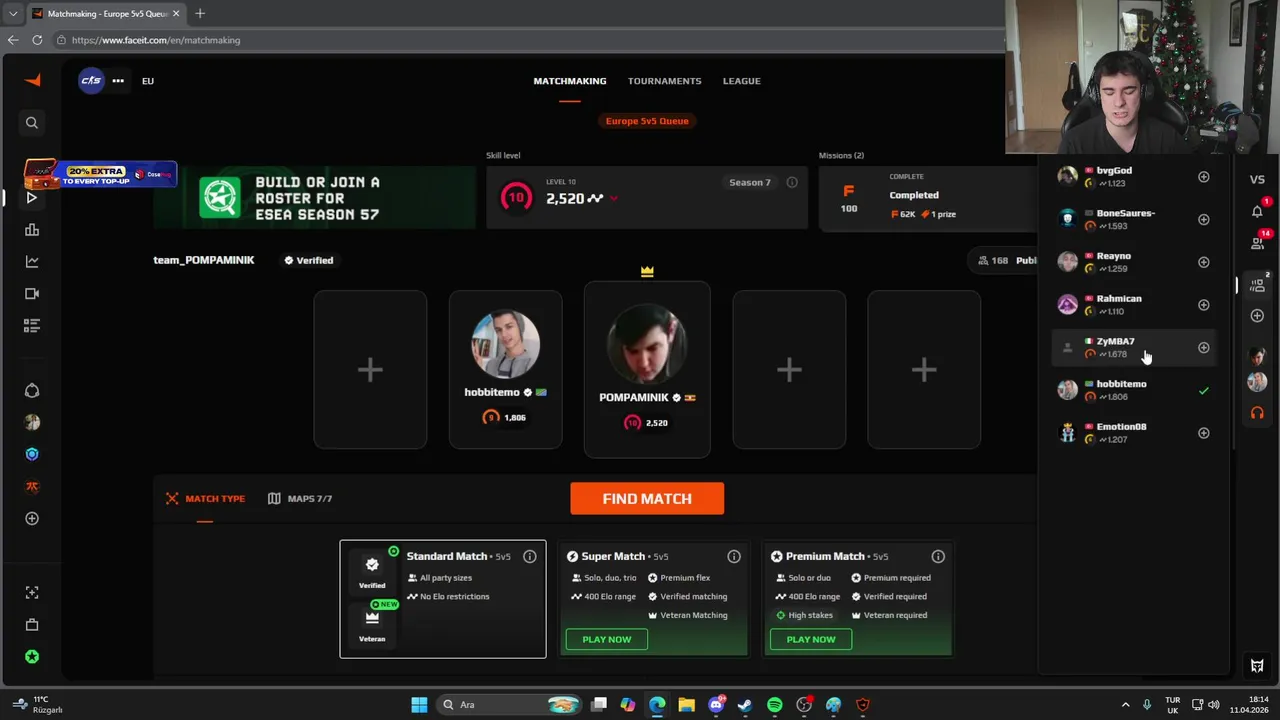Open the sidebar search icon

pyautogui.click(x=32, y=123)
